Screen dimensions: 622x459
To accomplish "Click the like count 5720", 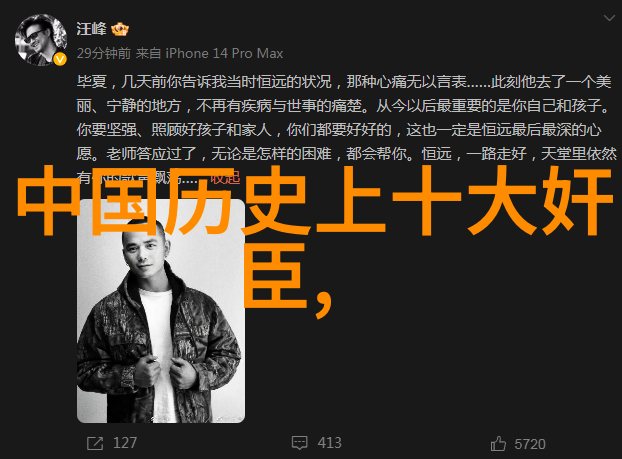I will pyautogui.click(x=530, y=444).
